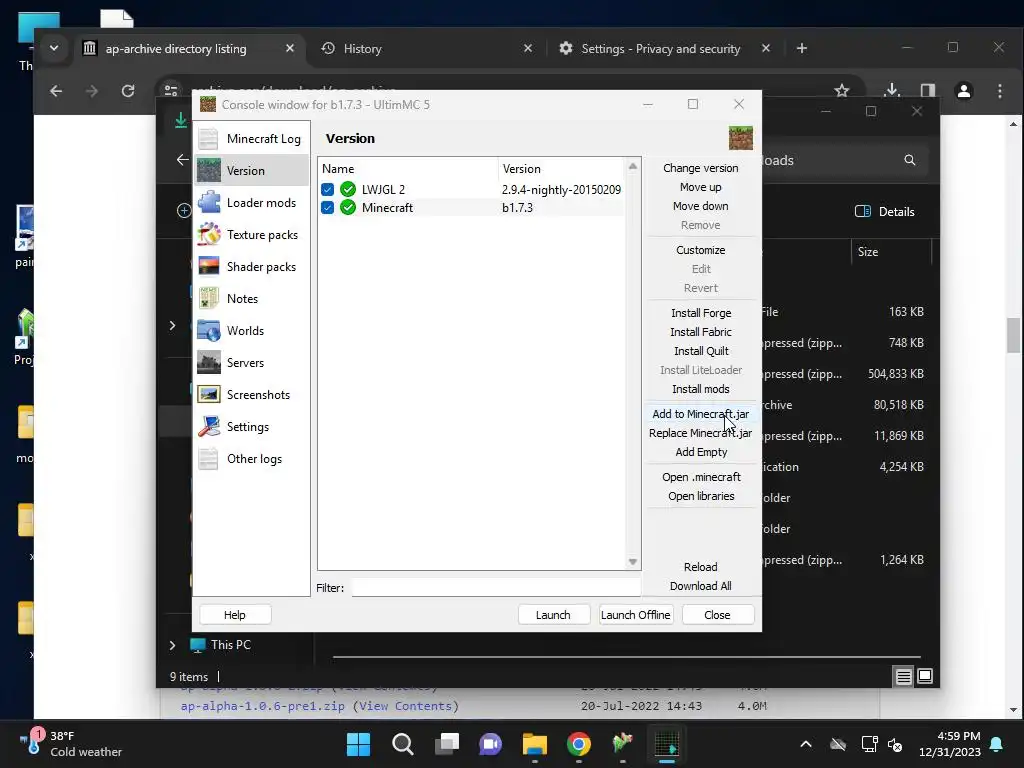Click Install Fabric

[701, 332]
